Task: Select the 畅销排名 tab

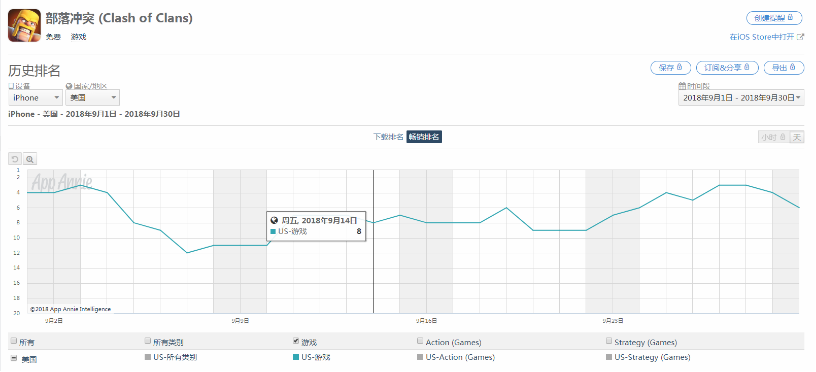Action: 424,137
